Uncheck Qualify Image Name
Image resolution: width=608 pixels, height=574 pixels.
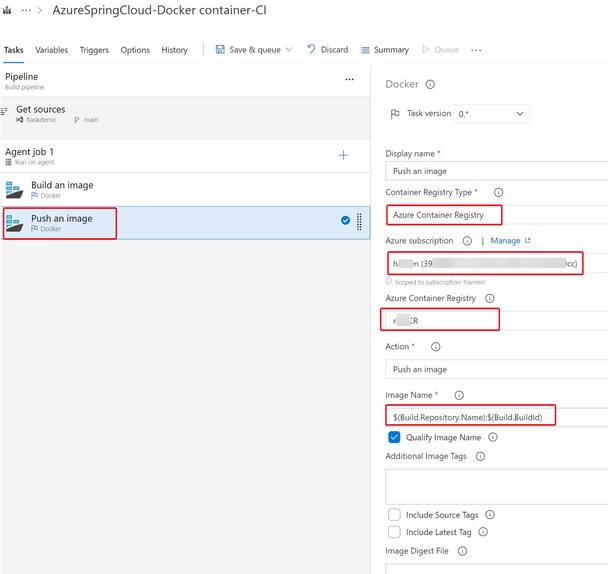(x=394, y=437)
